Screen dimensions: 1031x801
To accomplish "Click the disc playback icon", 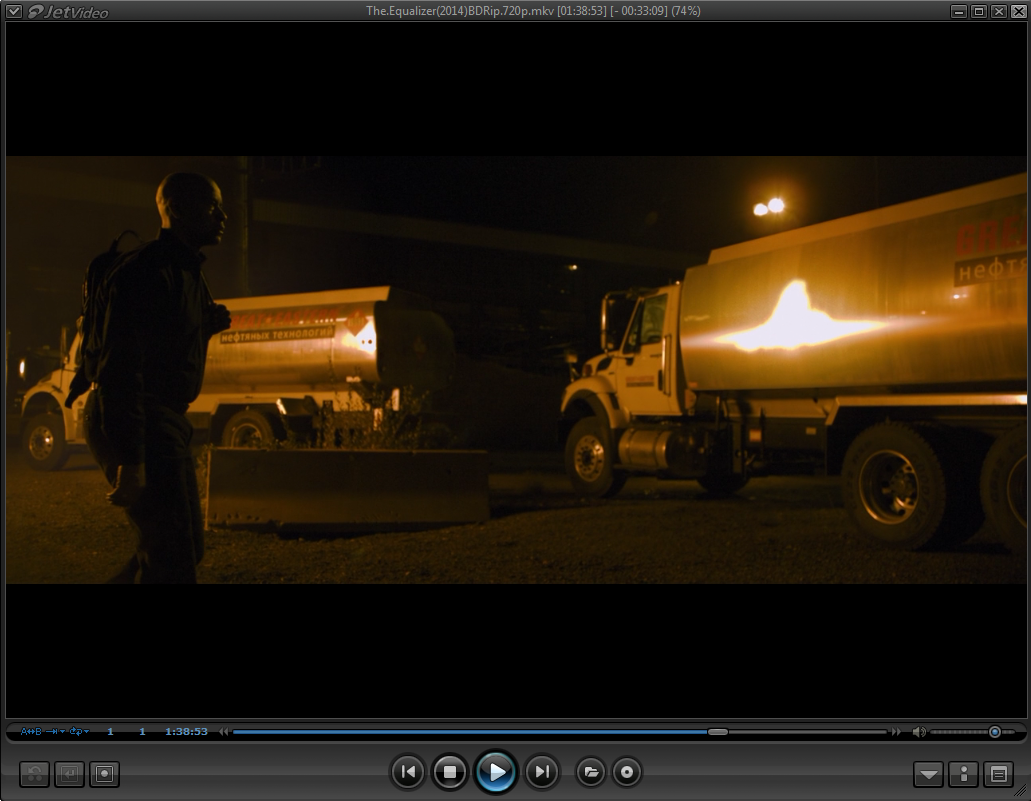I will click(x=627, y=772).
